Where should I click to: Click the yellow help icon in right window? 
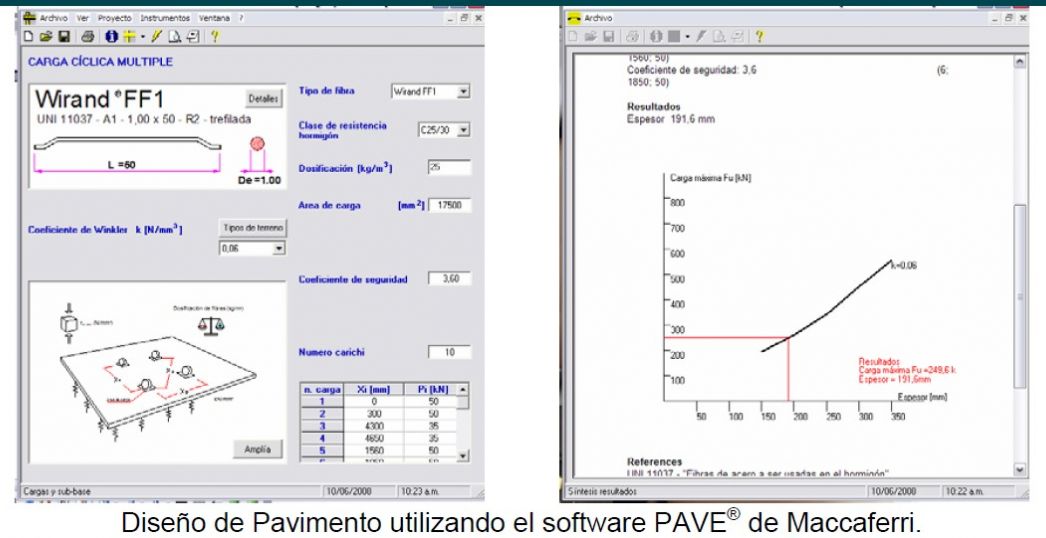click(x=758, y=37)
